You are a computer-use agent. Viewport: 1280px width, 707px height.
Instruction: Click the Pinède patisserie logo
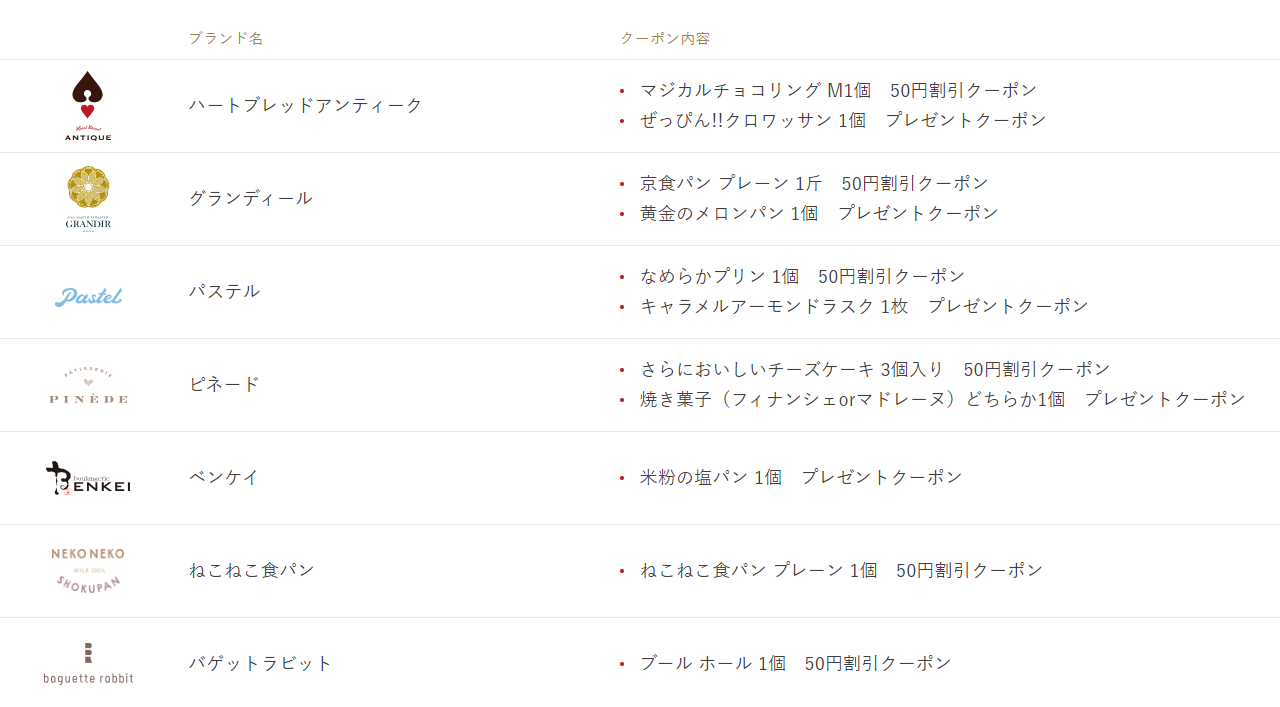coord(88,385)
